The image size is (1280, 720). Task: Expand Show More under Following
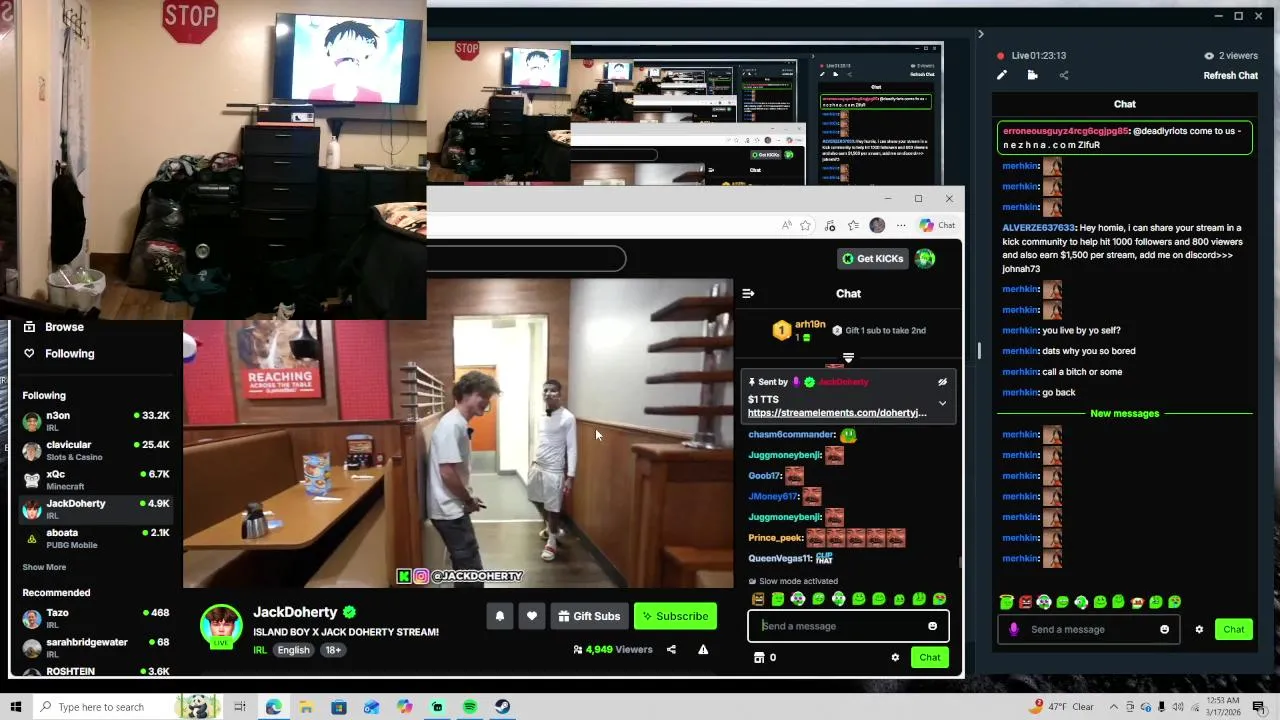(44, 567)
